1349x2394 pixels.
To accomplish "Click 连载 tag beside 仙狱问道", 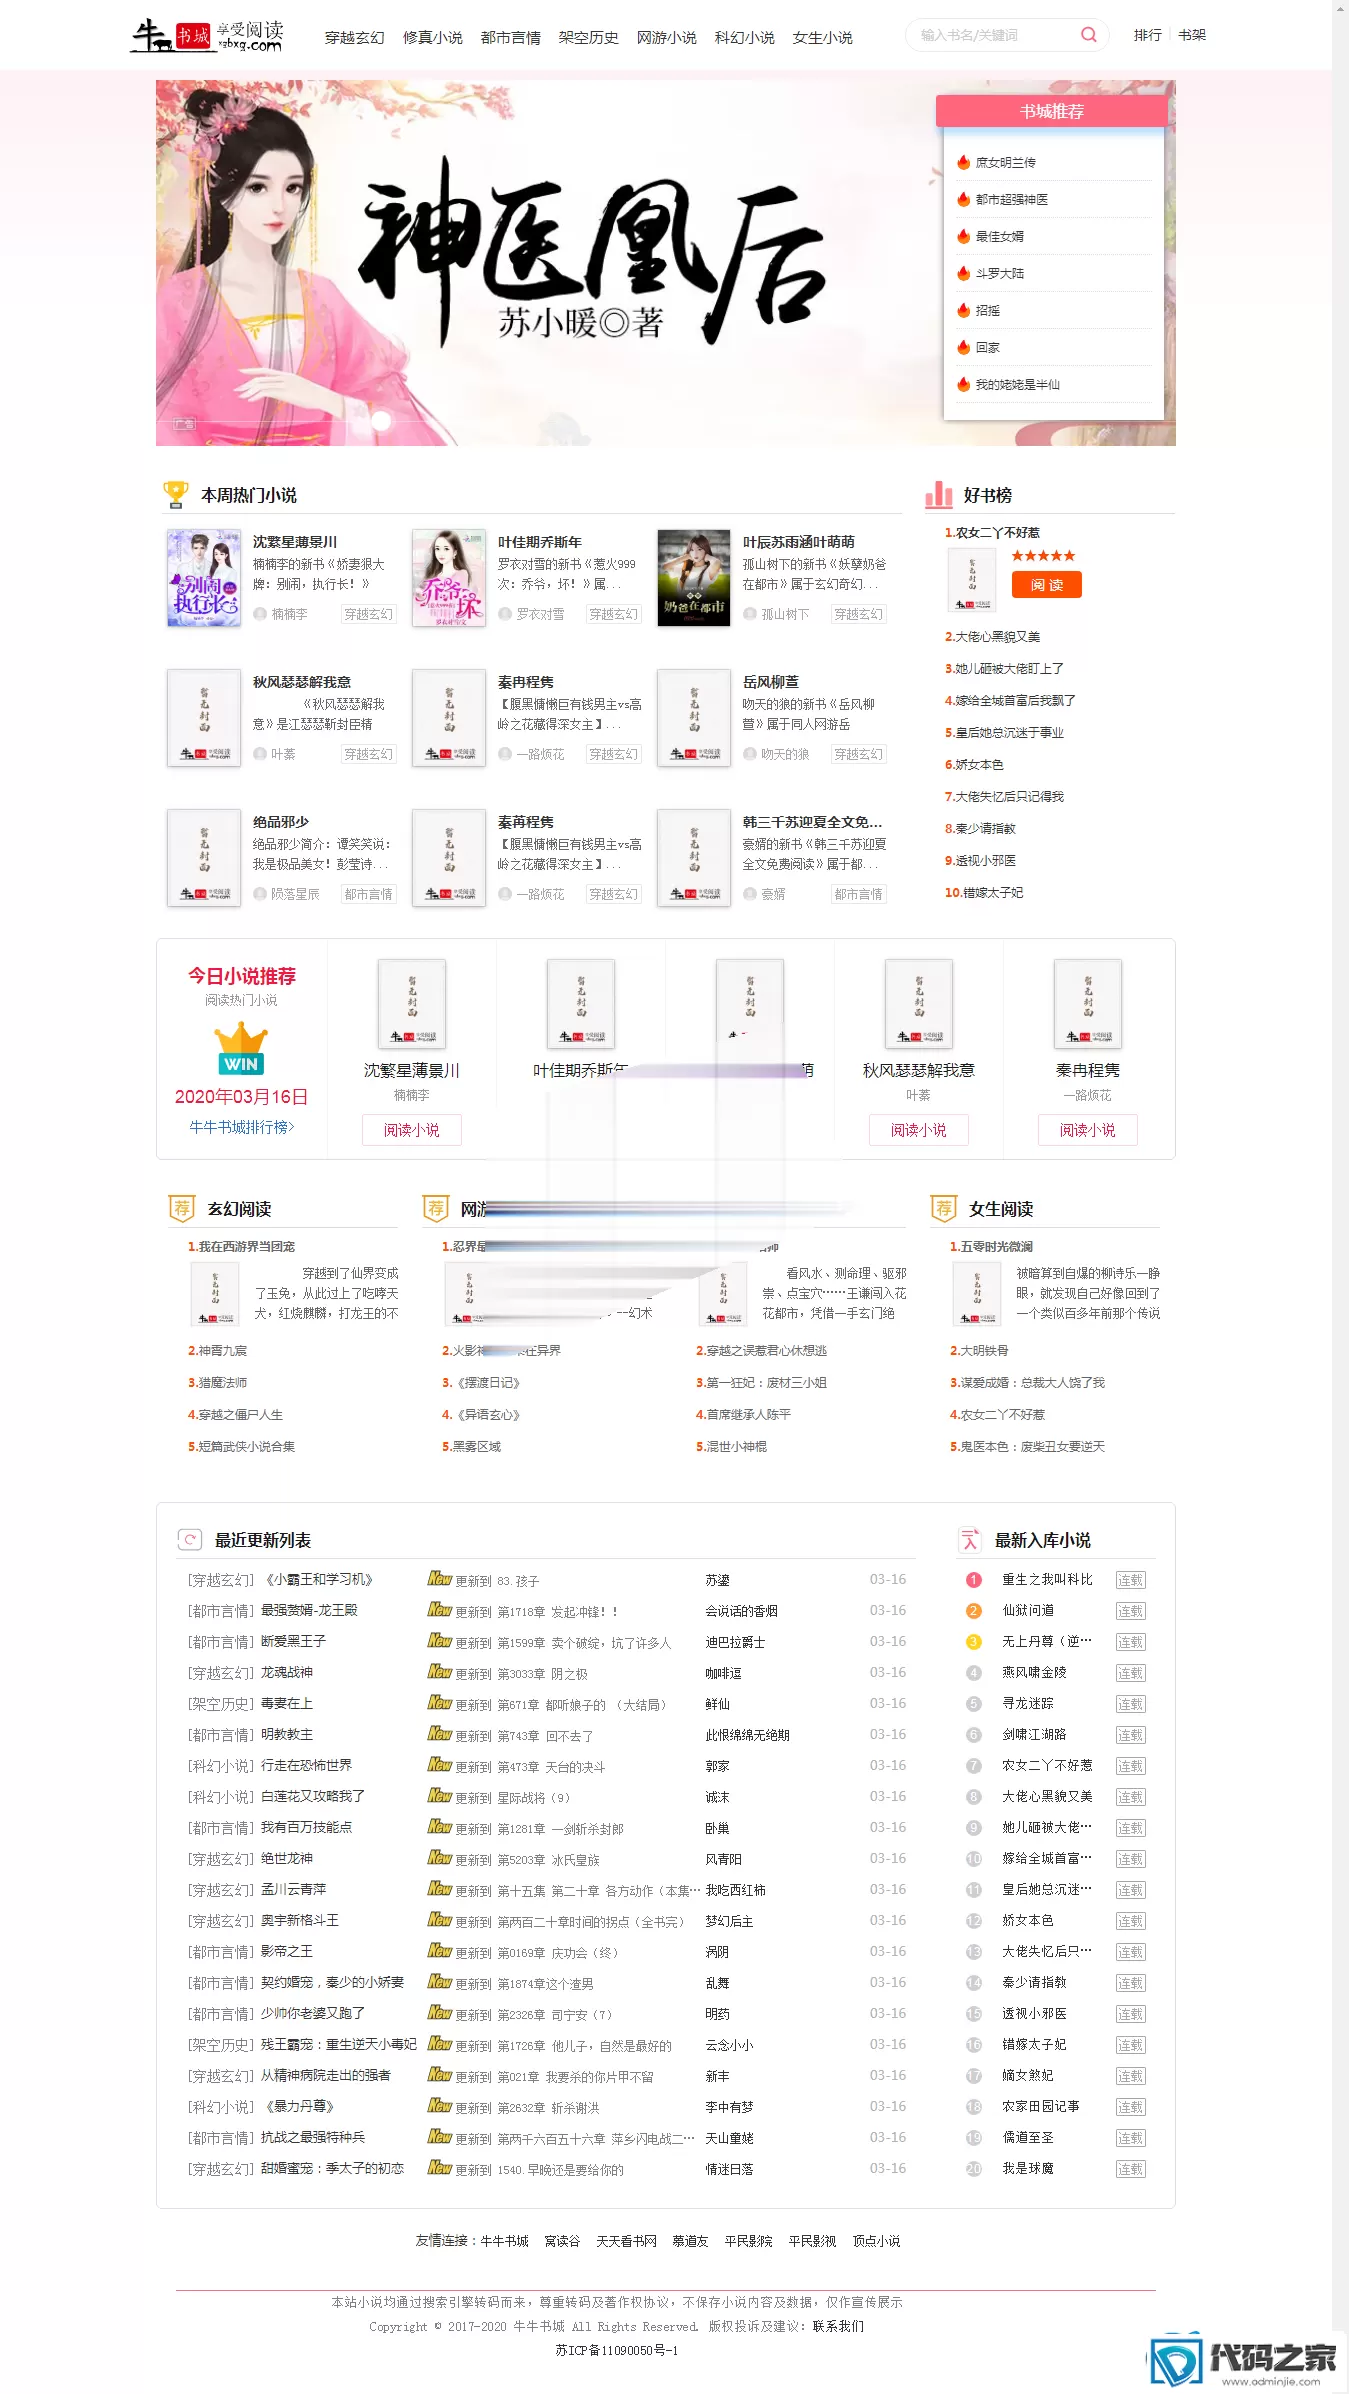I will (x=1130, y=1611).
